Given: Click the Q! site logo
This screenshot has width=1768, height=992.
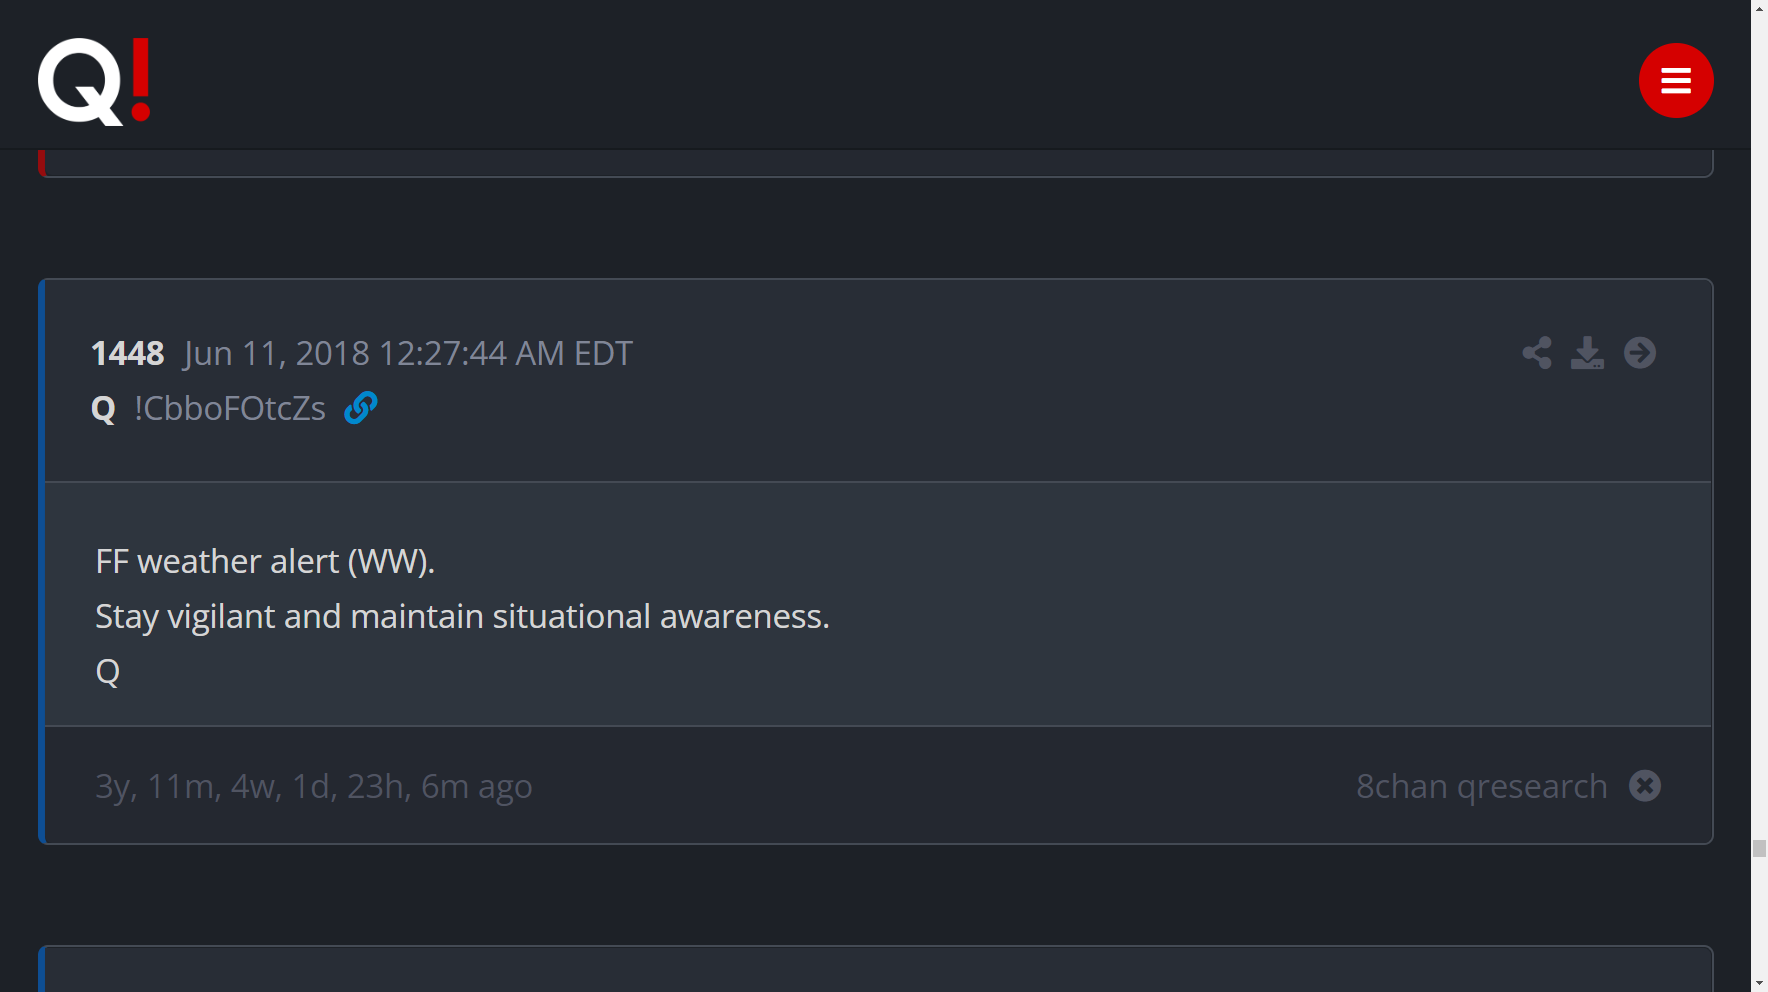Looking at the screenshot, I should (x=94, y=81).
